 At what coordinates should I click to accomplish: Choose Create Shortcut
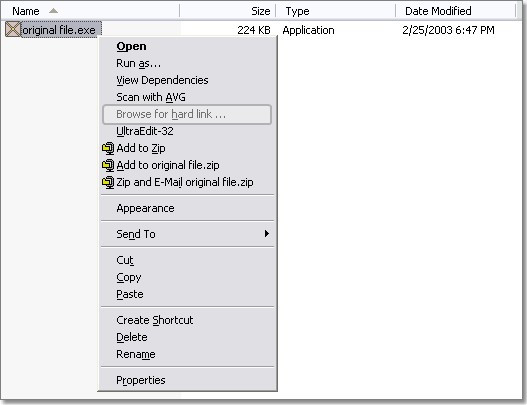click(x=187, y=320)
